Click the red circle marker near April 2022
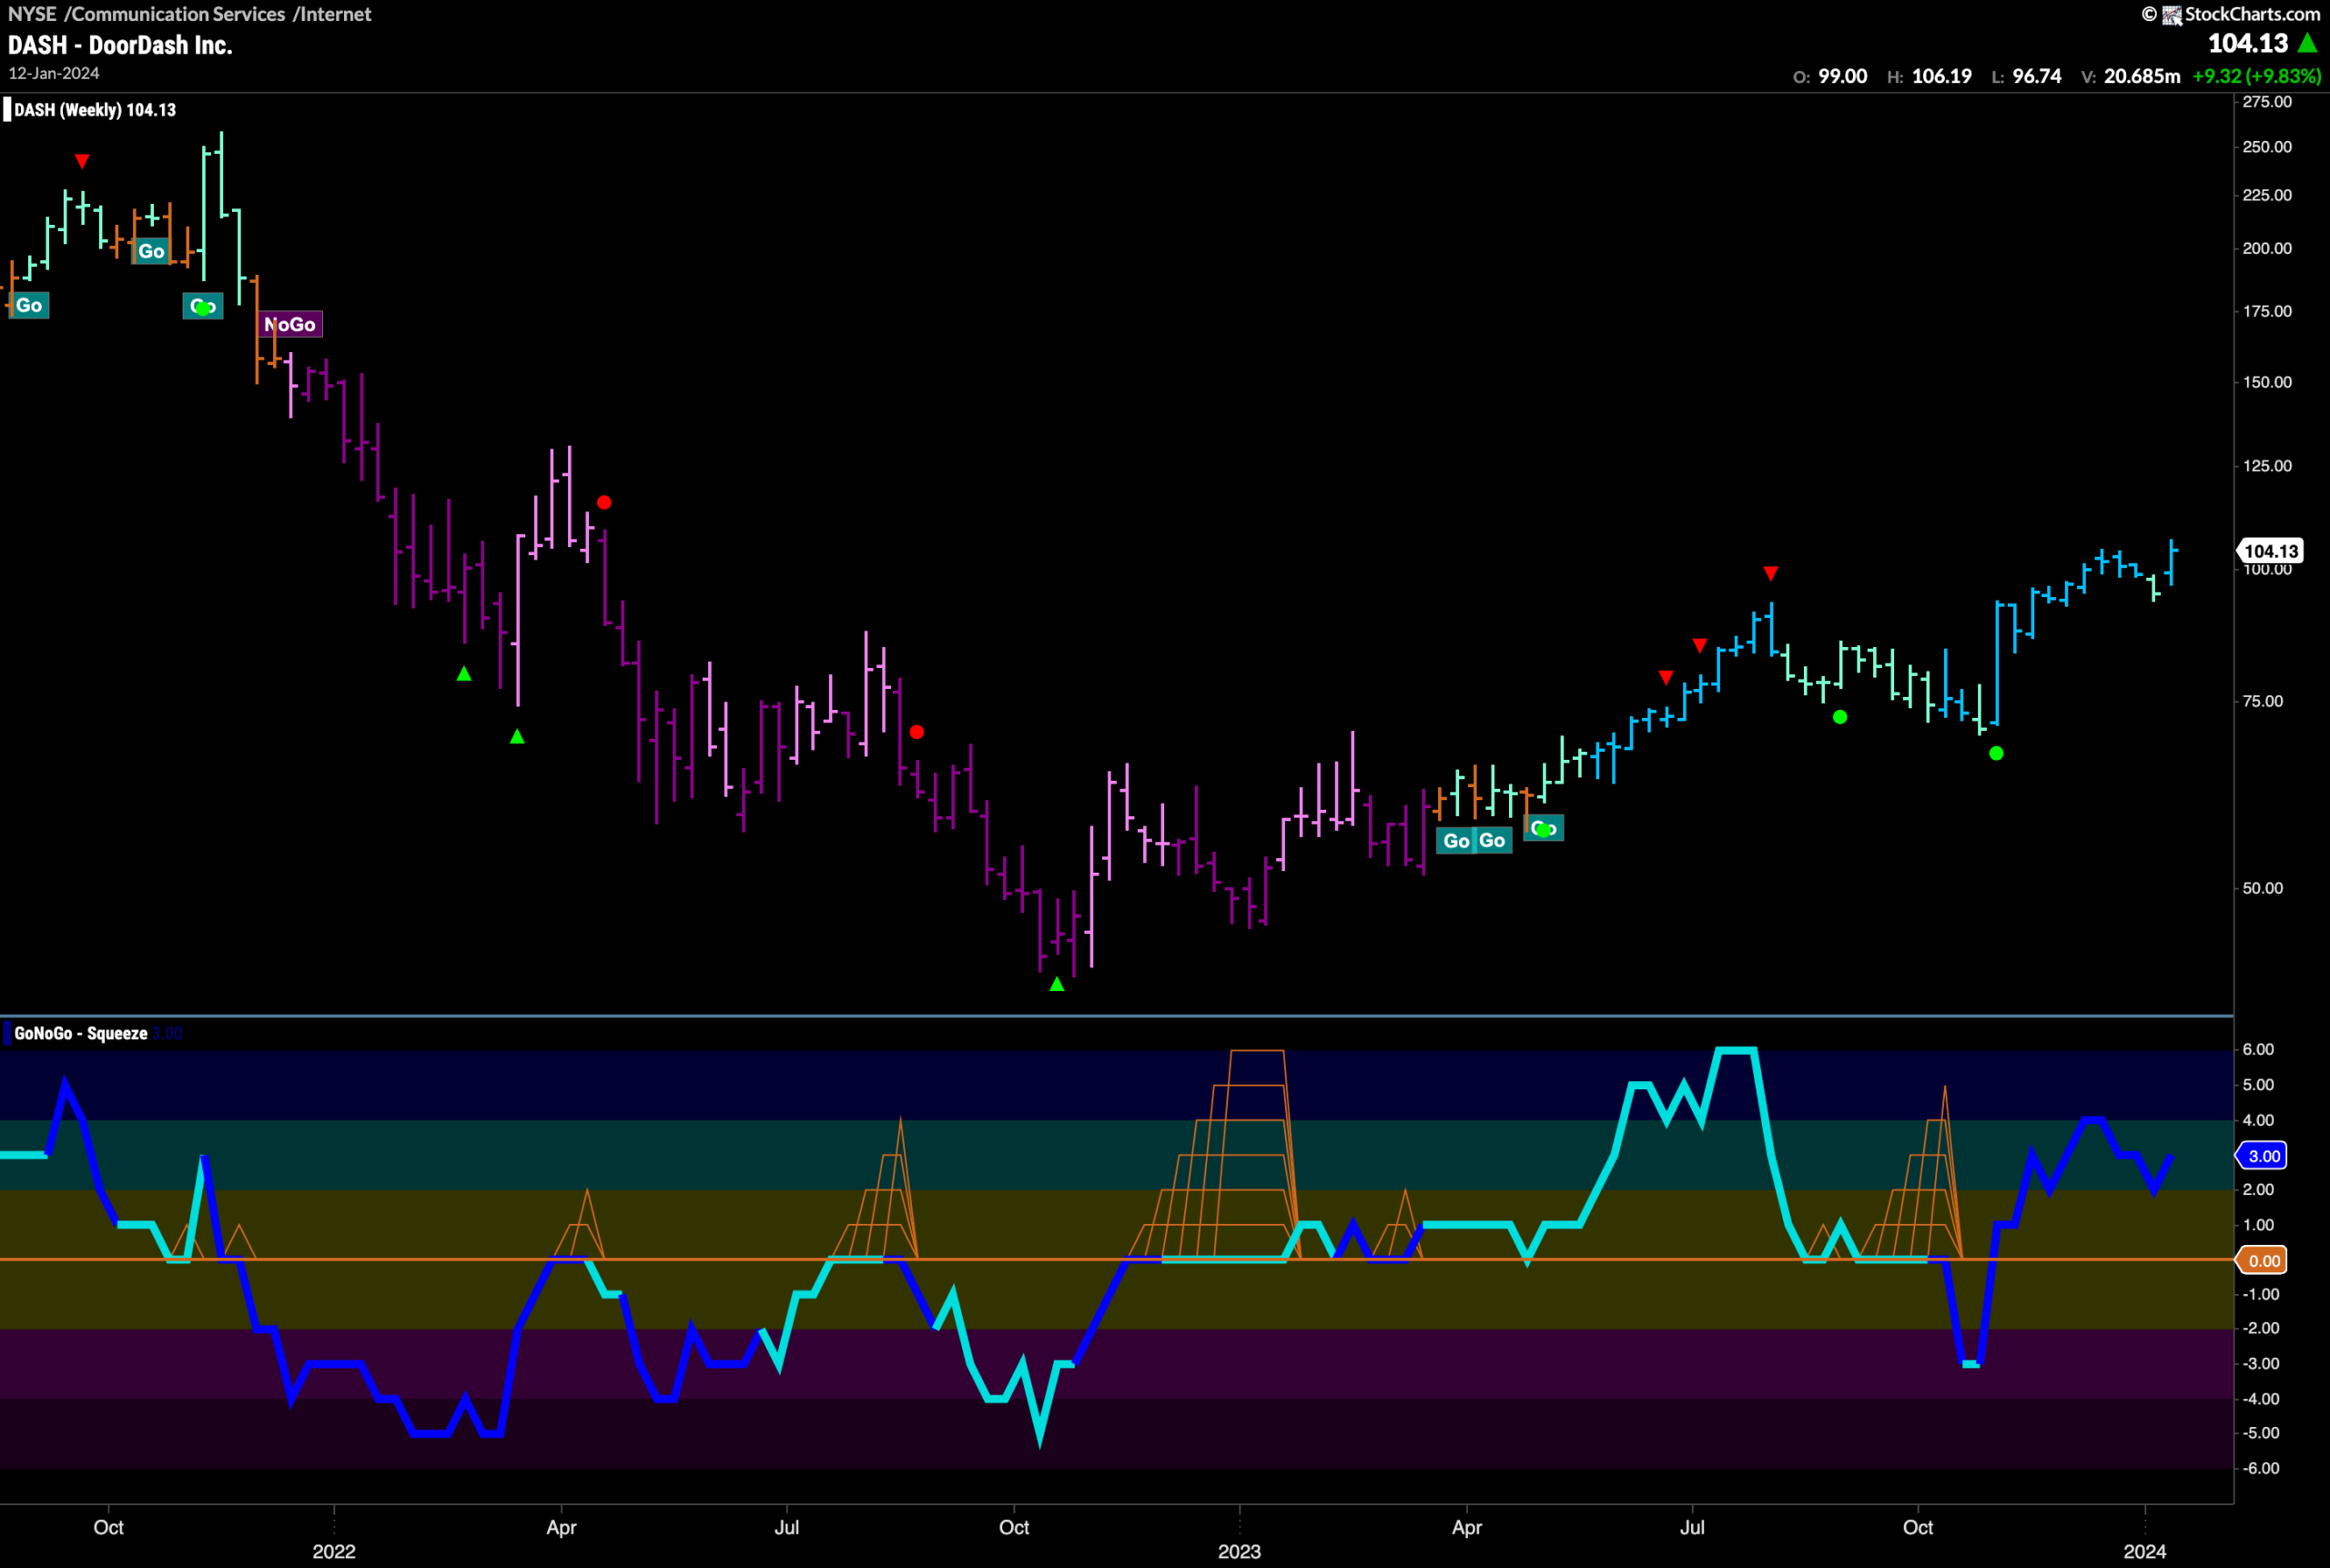2330x1568 pixels. click(x=604, y=502)
